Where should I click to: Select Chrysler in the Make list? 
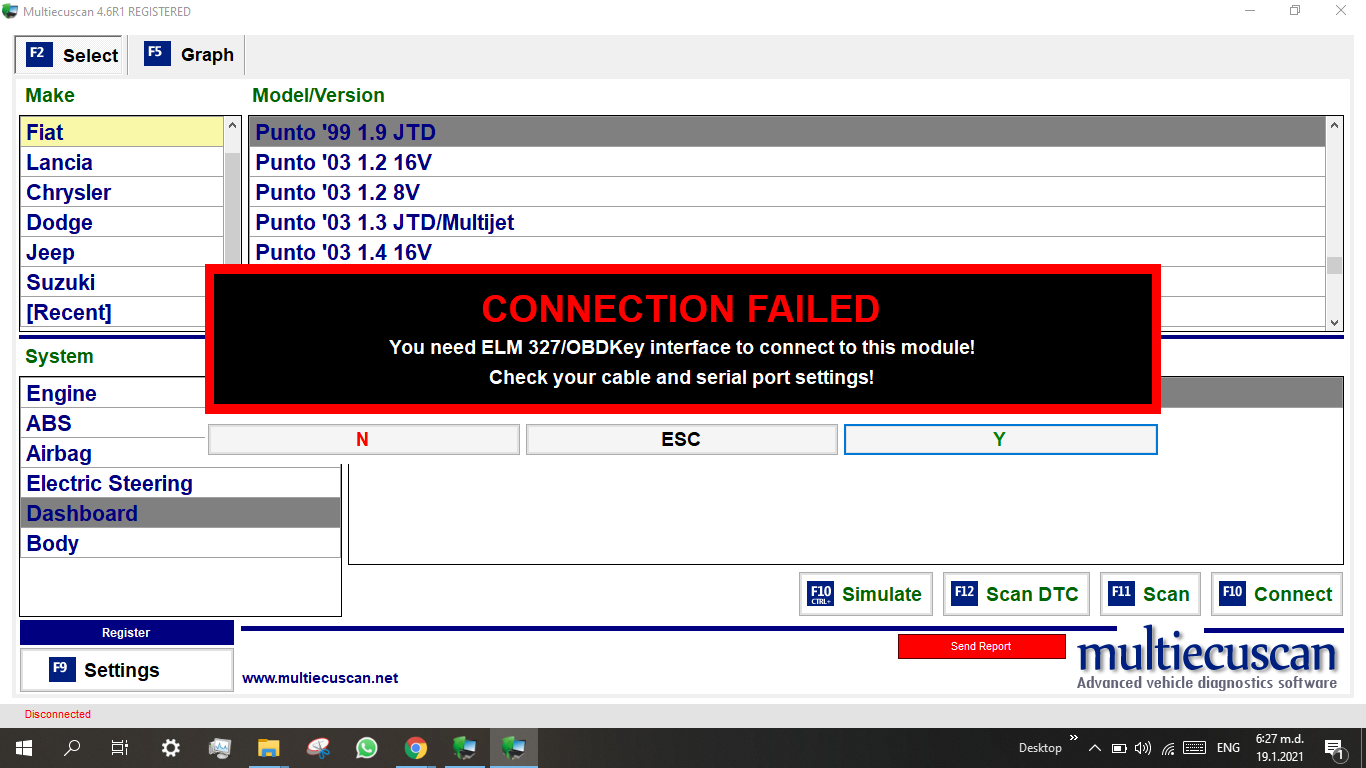pos(122,192)
